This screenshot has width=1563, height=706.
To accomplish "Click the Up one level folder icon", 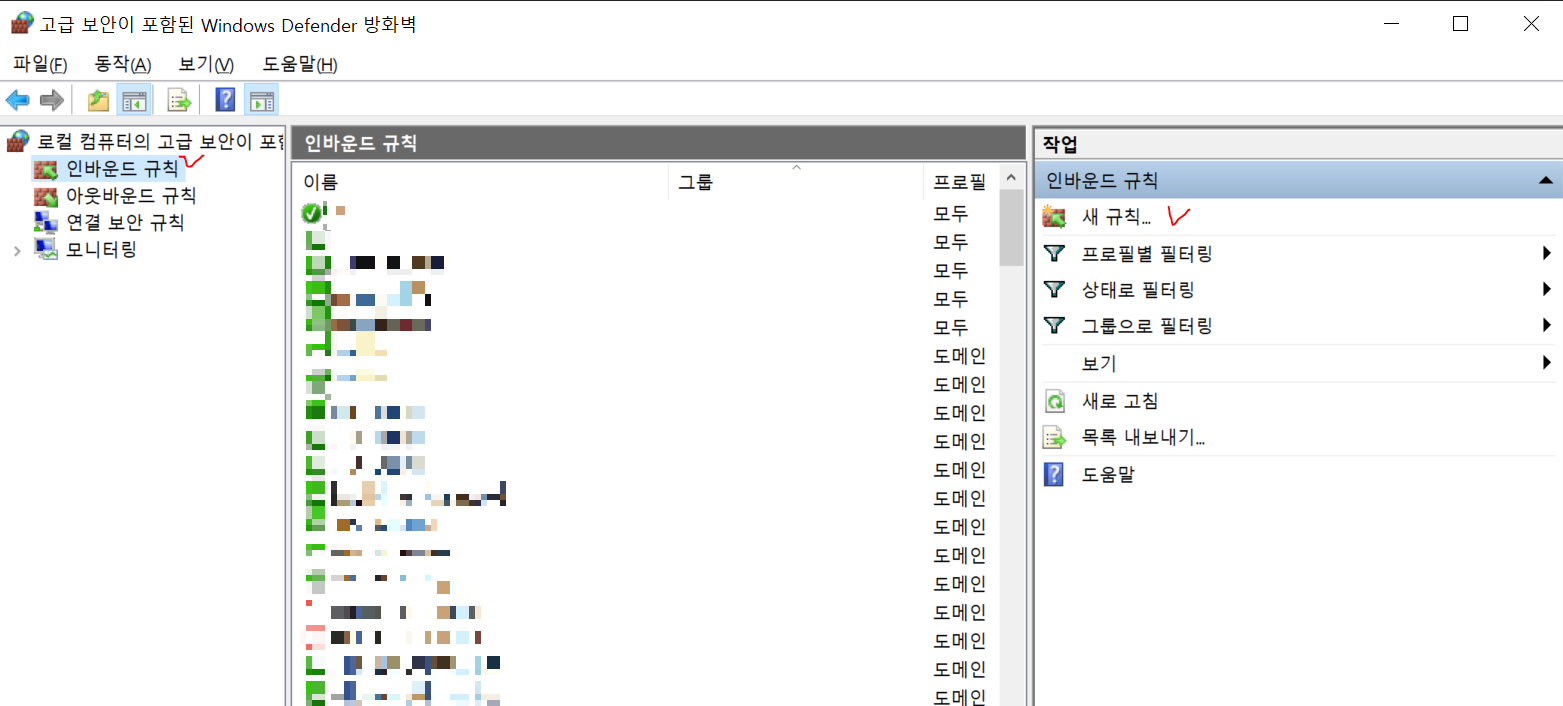I will click(98, 100).
